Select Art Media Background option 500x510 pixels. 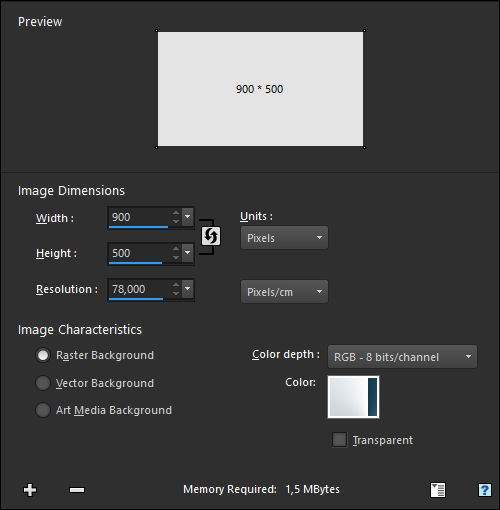click(43, 410)
